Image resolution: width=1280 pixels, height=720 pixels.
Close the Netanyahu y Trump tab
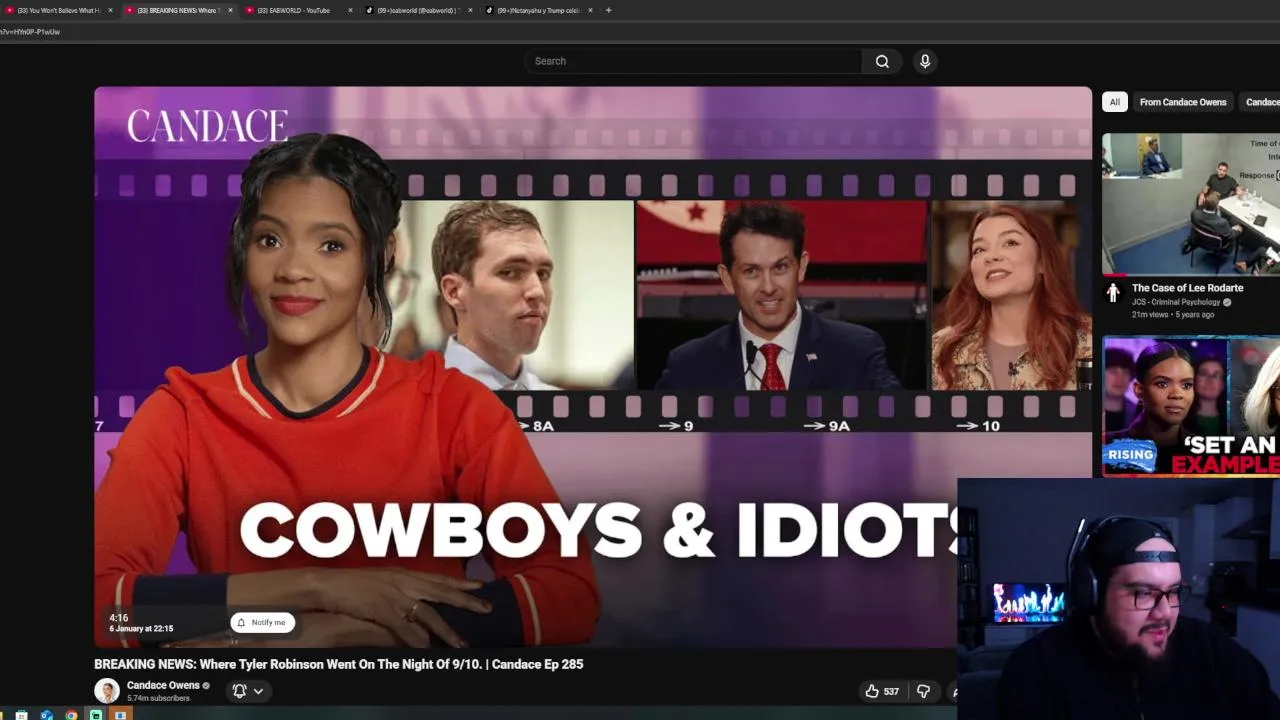590,10
